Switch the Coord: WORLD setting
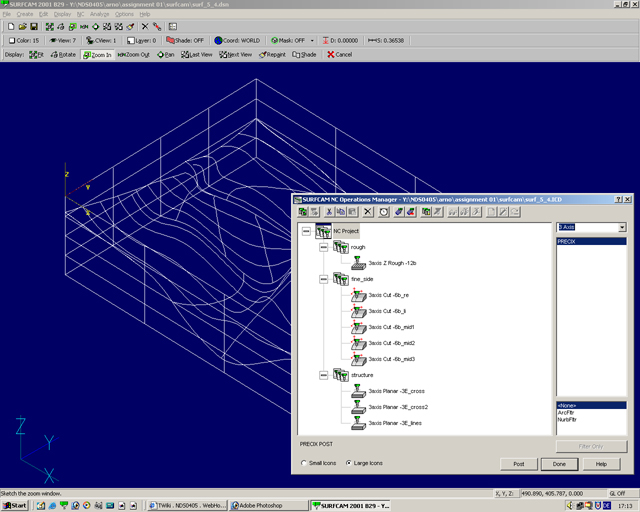This screenshot has height=512, width=640. tap(237, 40)
